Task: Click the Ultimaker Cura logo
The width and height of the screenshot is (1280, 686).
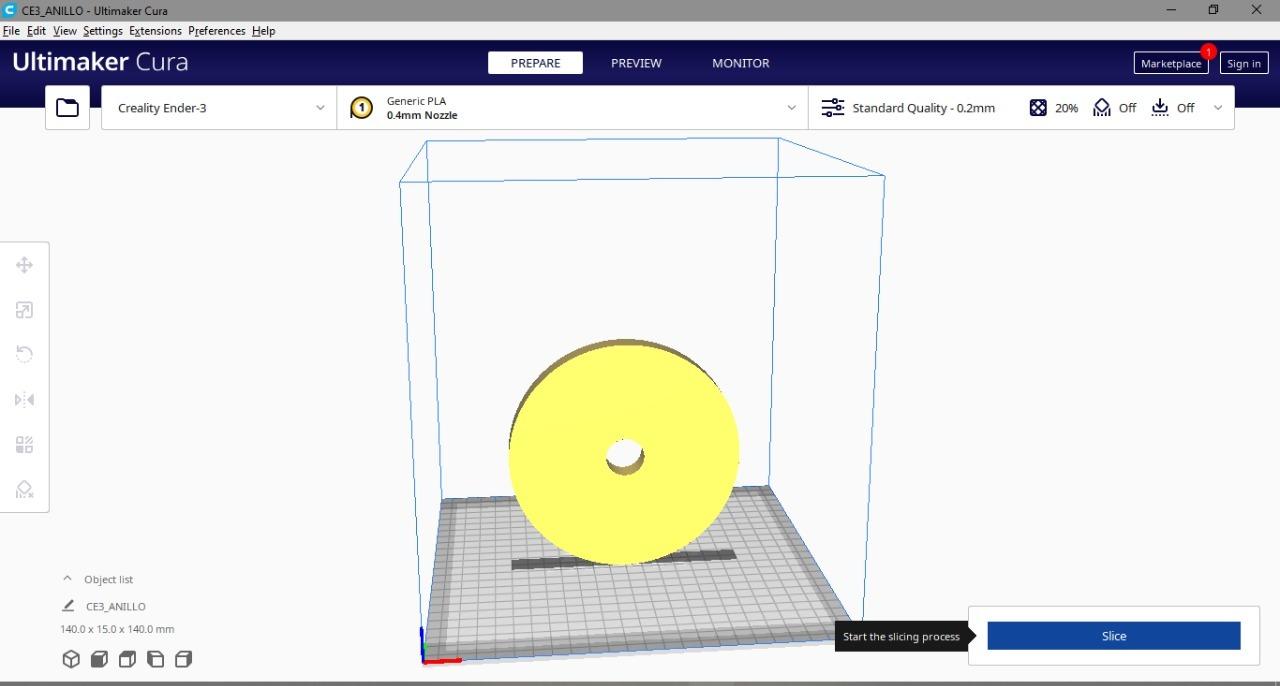Action: pyautogui.click(x=100, y=62)
